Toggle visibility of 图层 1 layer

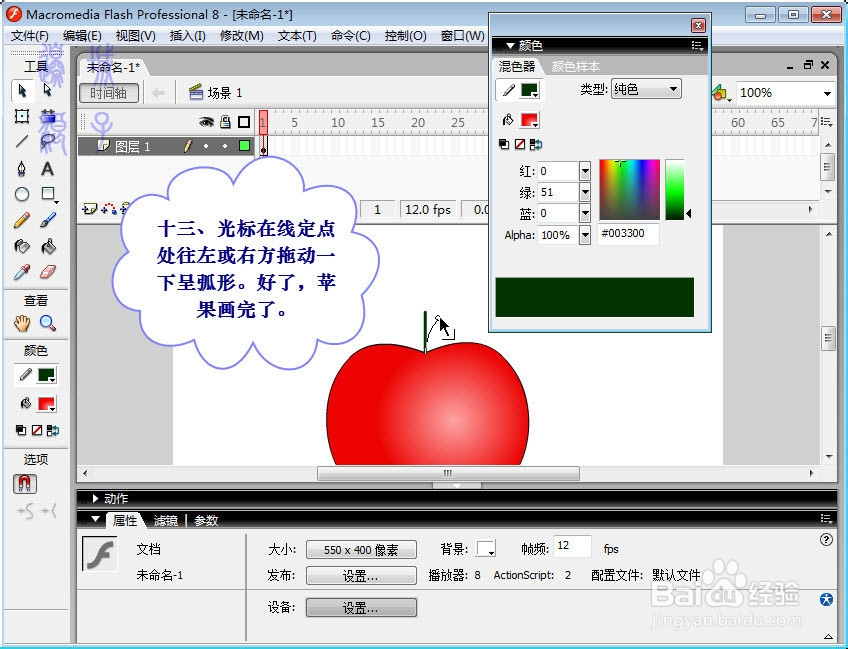click(206, 146)
